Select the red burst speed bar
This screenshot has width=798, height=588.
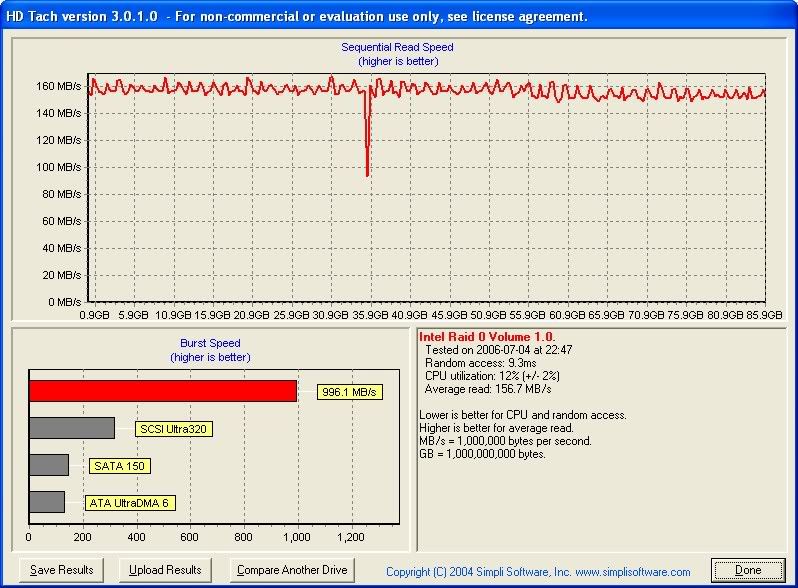[x=163, y=391]
